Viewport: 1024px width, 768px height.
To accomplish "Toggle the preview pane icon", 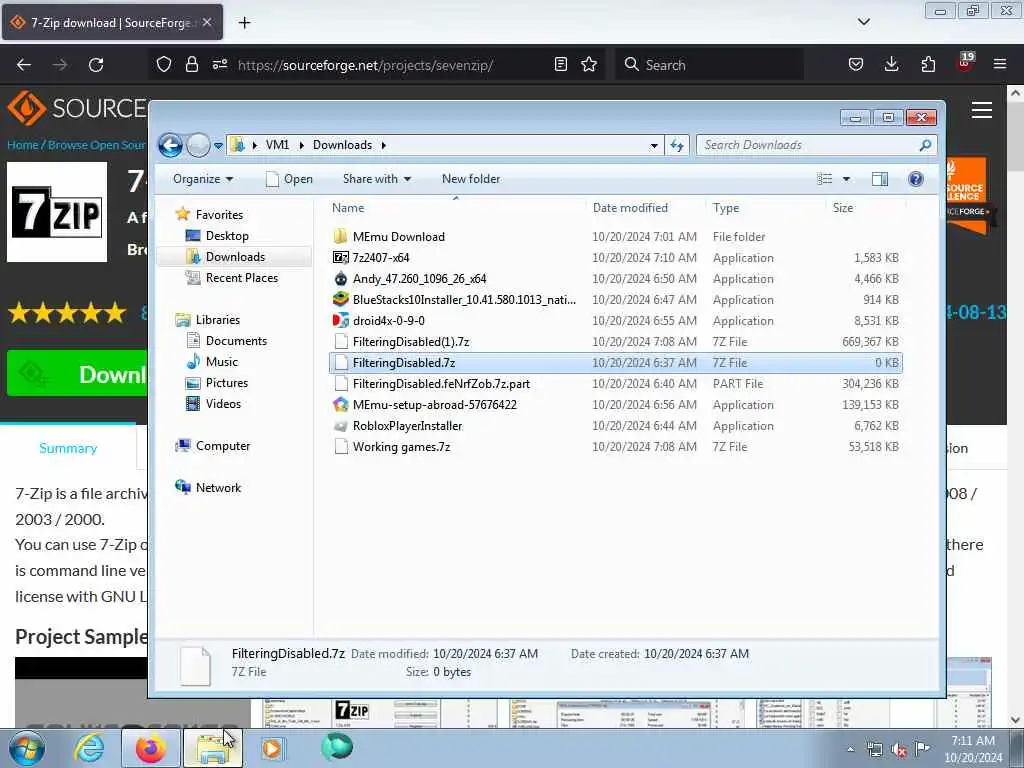I will pyautogui.click(x=880, y=179).
